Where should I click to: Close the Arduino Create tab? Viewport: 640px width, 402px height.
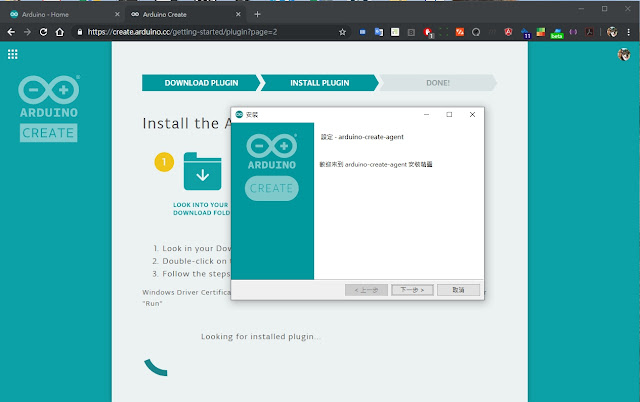pos(238,14)
